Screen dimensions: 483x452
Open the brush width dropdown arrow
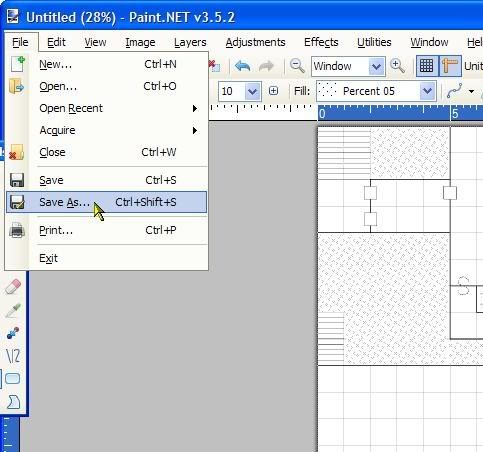252,91
